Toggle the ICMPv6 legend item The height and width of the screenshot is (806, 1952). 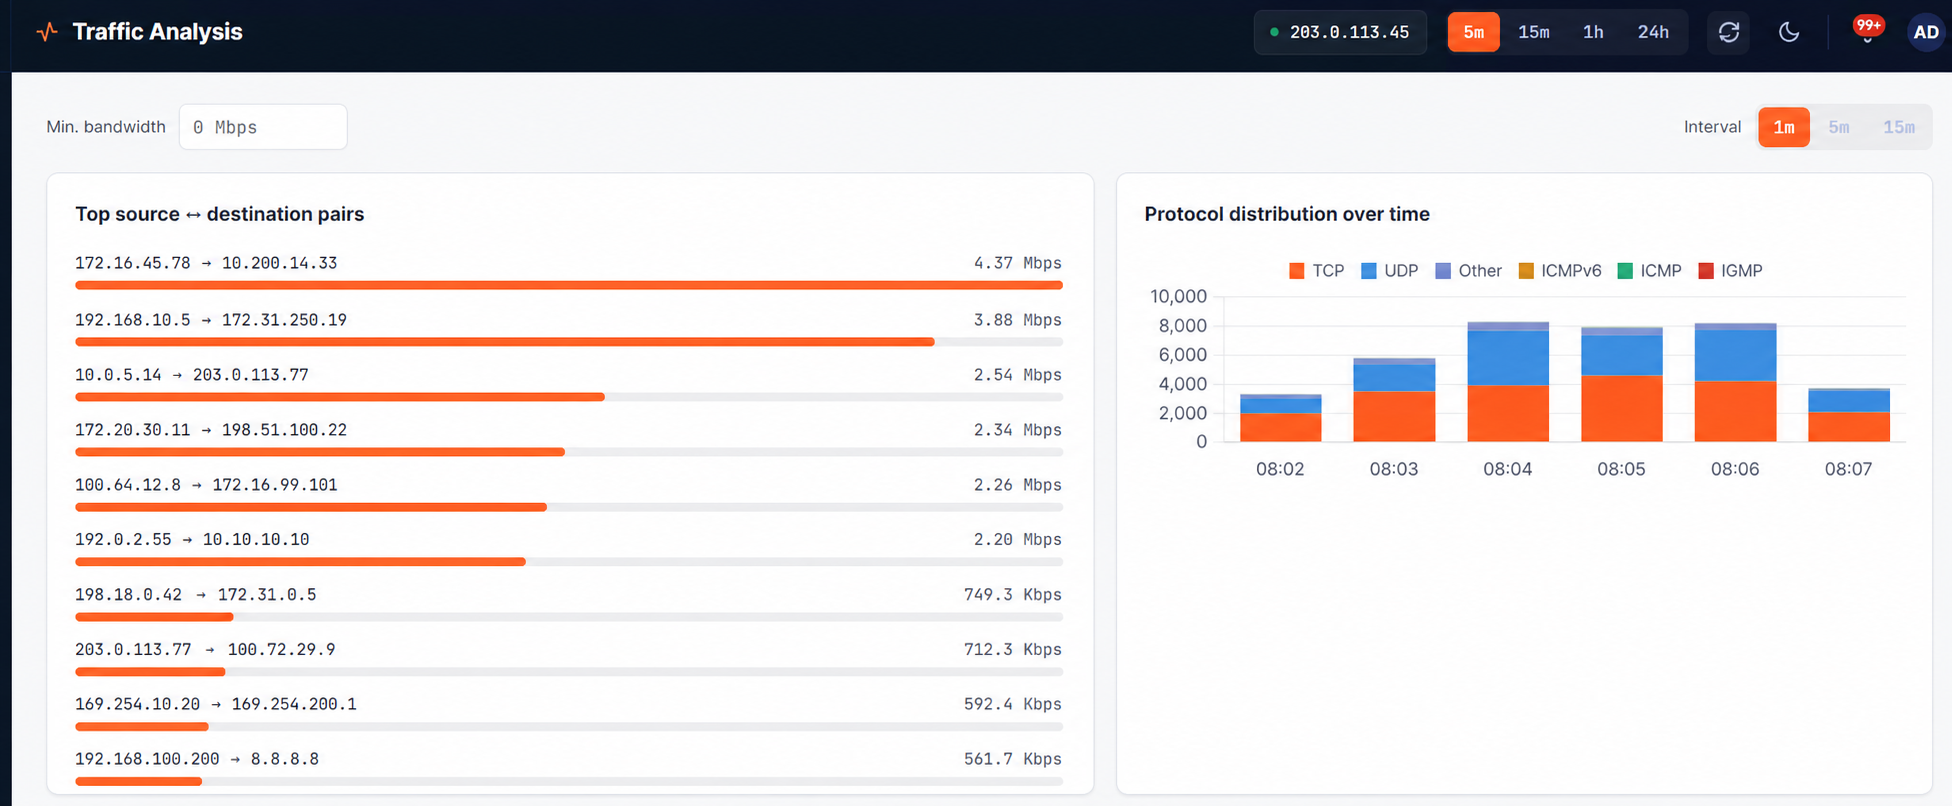tap(1560, 271)
